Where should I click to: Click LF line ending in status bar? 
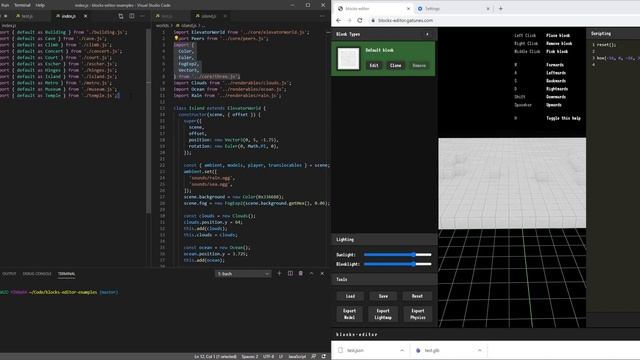281,356
